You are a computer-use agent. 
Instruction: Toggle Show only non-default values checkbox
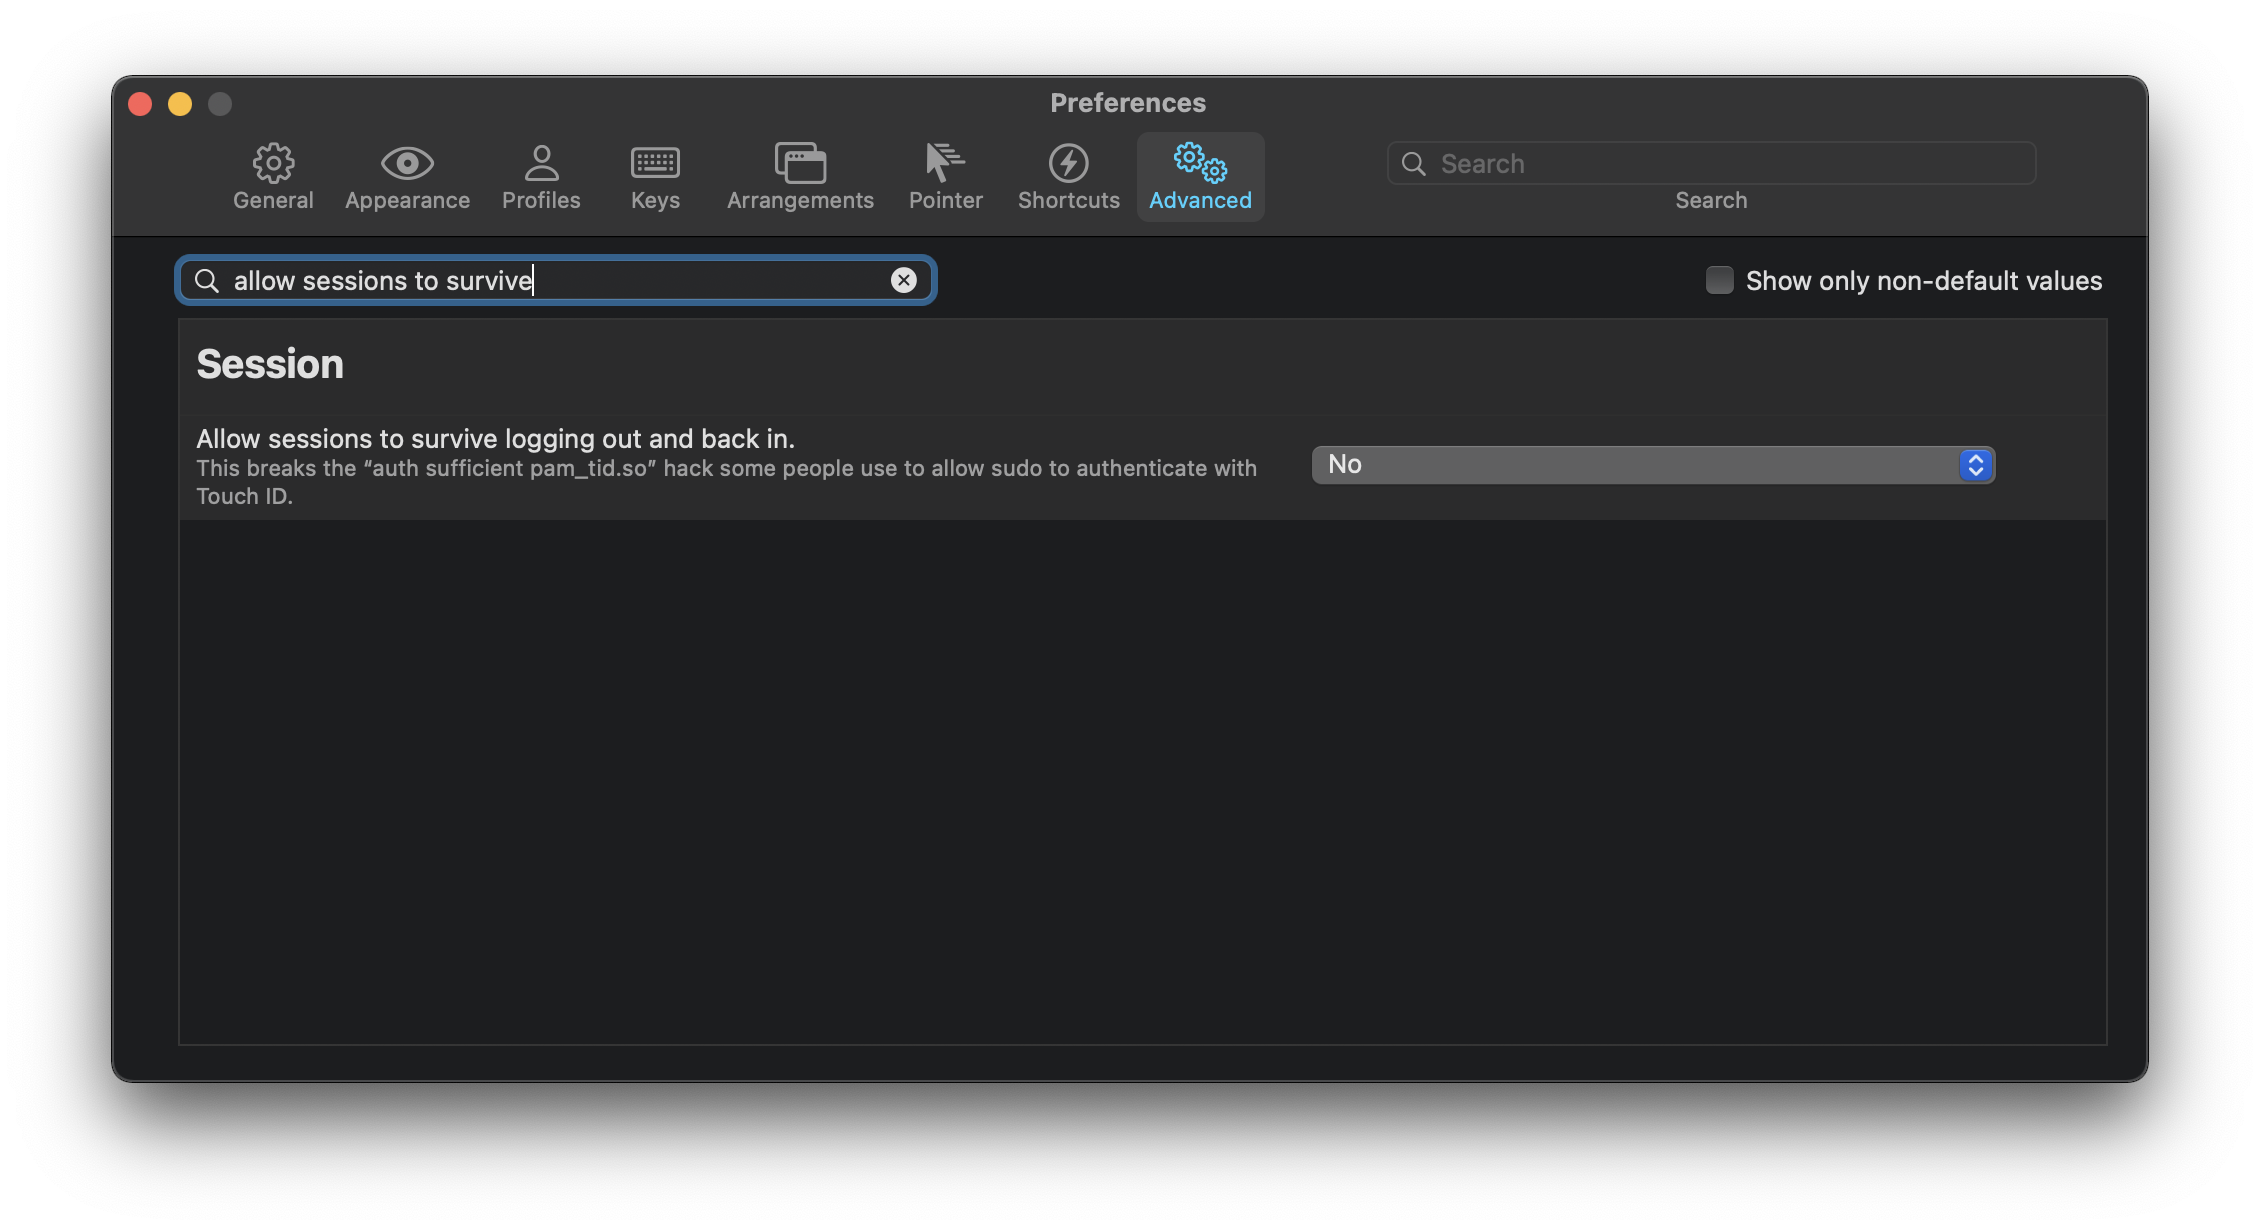(1719, 279)
